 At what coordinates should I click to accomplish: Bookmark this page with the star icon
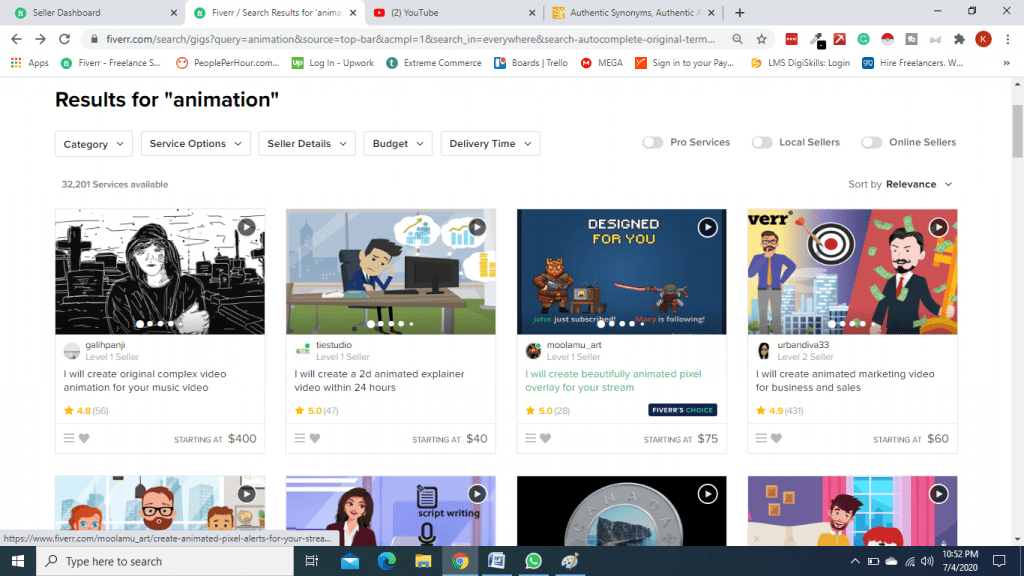[761, 39]
